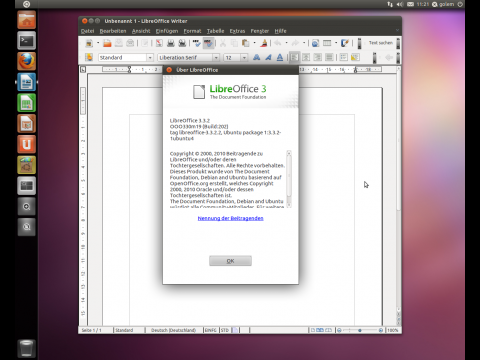Open the Einfügen menu
The image size is (480, 360).
(x=167, y=31)
